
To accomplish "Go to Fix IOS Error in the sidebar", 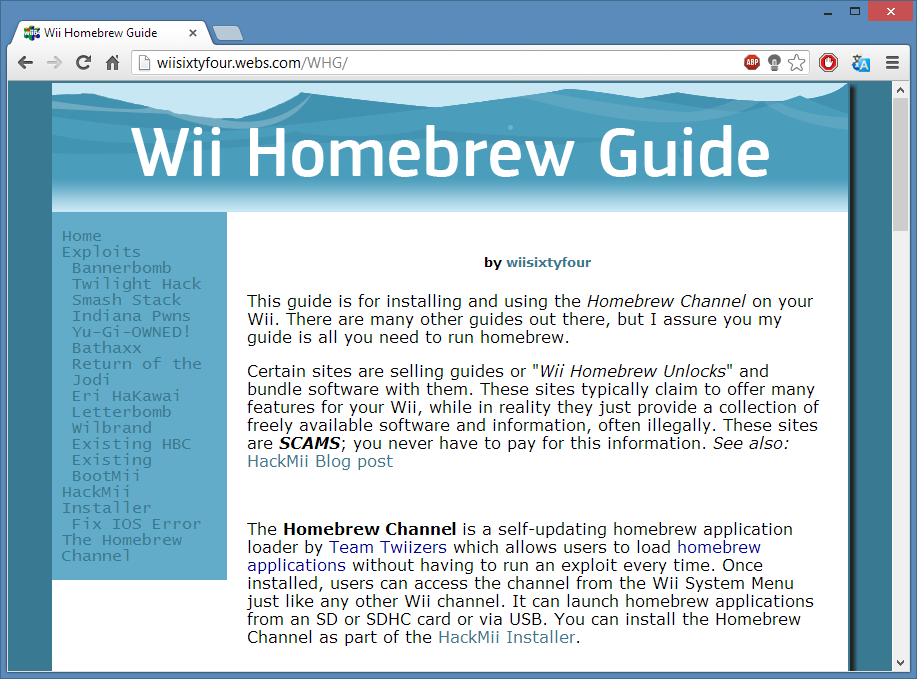I will point(136,524).
